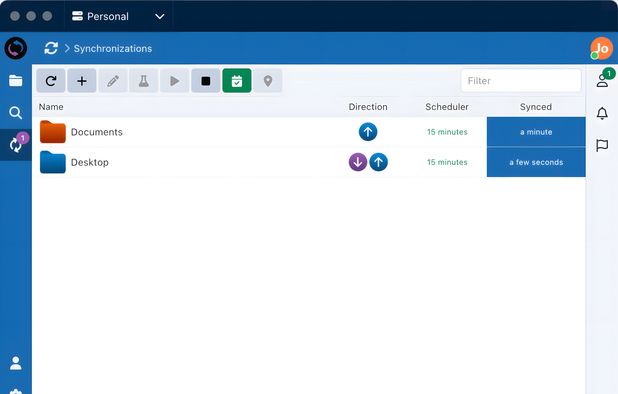Viewport: 618px width, 394px height.
Task: Open the sync sidebar icon with badge
Action: pos(16,145)
